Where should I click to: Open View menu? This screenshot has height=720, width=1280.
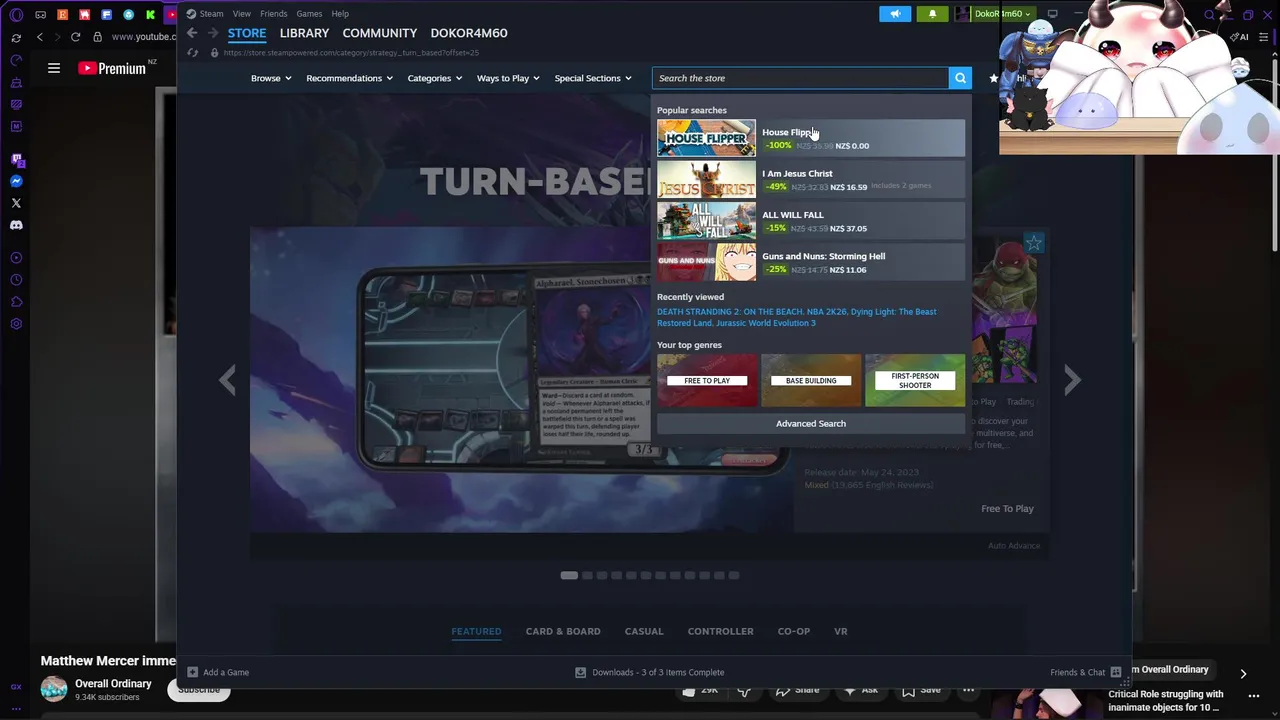tap(242, 14)
